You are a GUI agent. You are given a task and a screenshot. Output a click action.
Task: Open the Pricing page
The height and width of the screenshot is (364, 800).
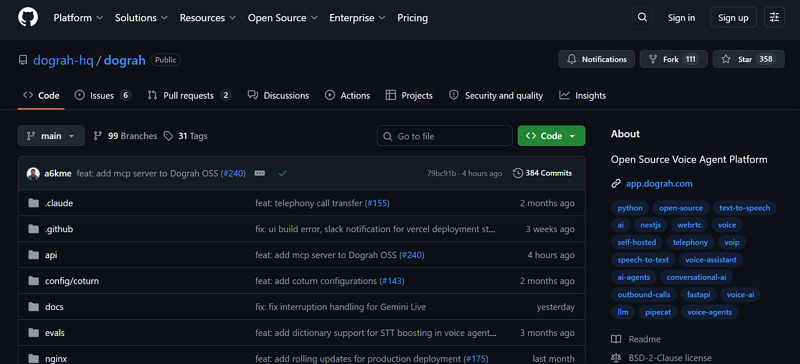point(413,18)
